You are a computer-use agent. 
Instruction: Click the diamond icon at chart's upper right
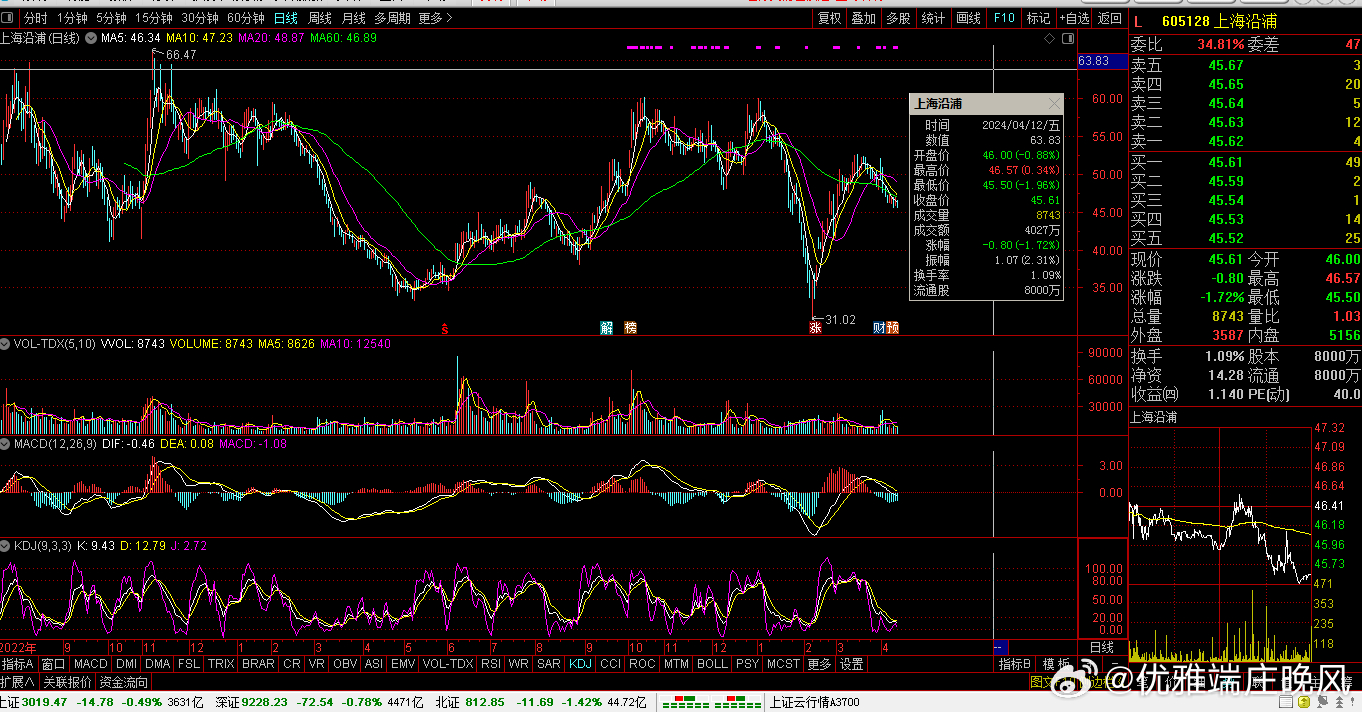pos(1049,38)
